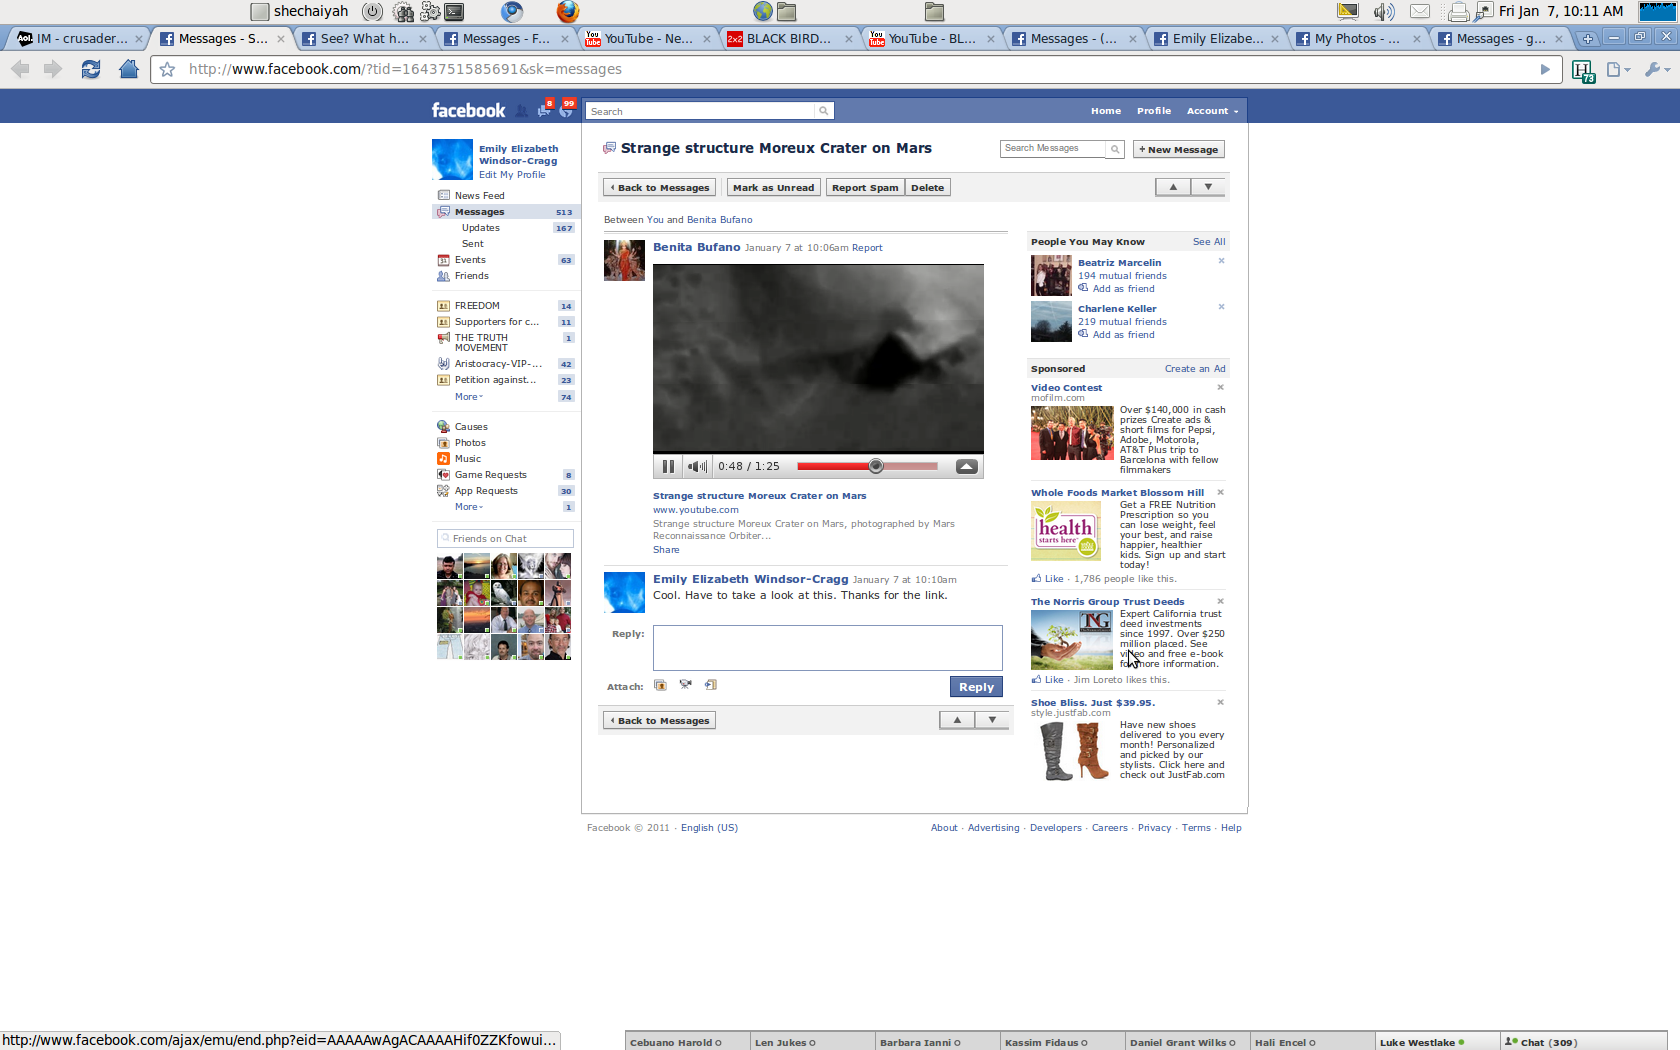This screenshot has width=1680, height=1050.
Task: Click Search Messages magnifier icon
Action: 1115,149
